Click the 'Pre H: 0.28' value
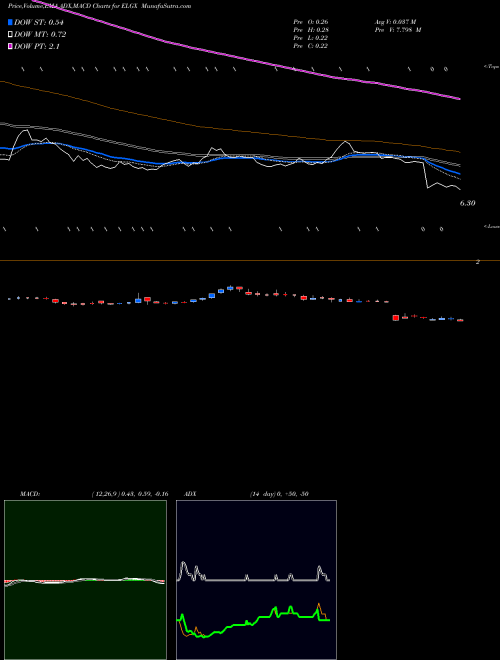Image resolution: width=500 pixels, height=660 pixels. [x=311, y=30]
